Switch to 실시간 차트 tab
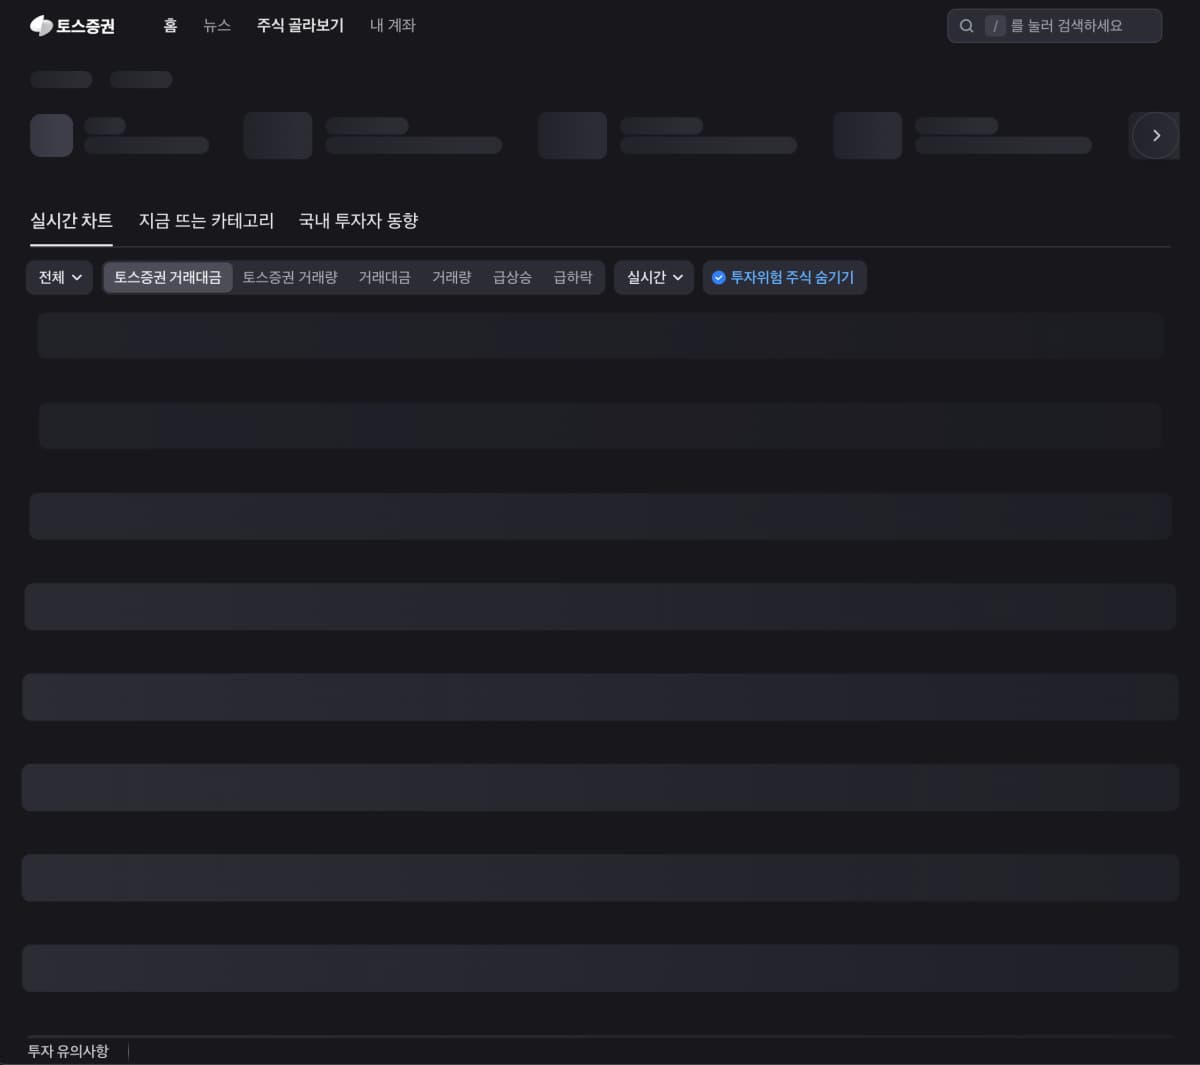Viewport: 1200px width, 1065px height. [71, 221]
